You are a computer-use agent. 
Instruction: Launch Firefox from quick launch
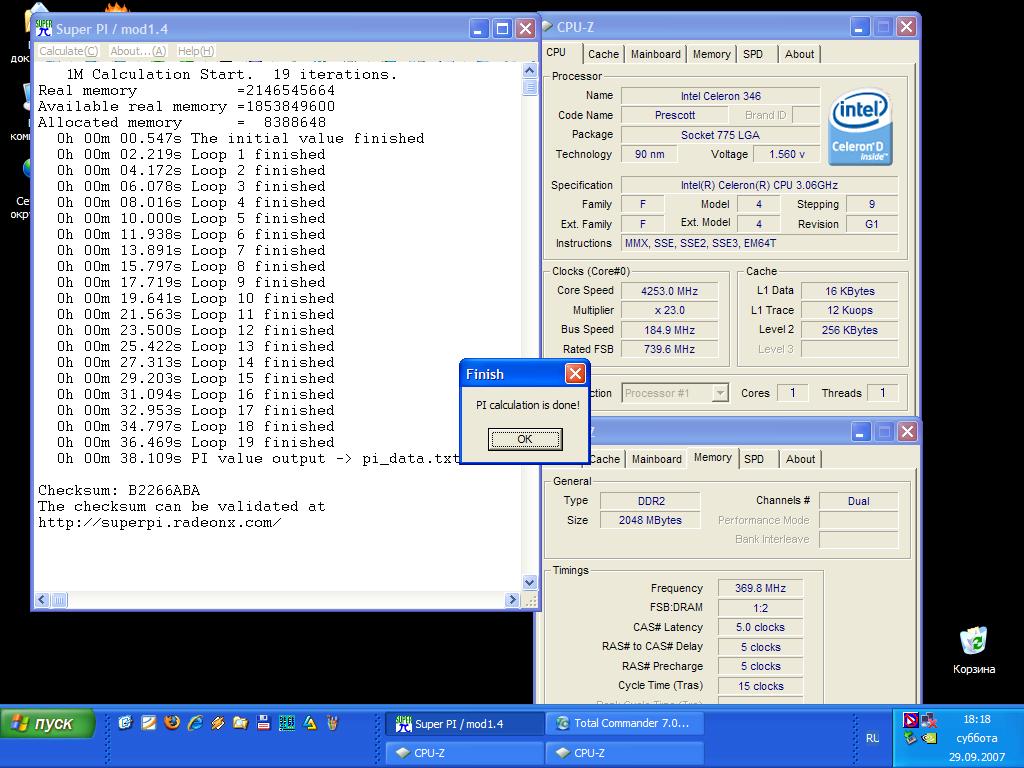pos(172,723)
